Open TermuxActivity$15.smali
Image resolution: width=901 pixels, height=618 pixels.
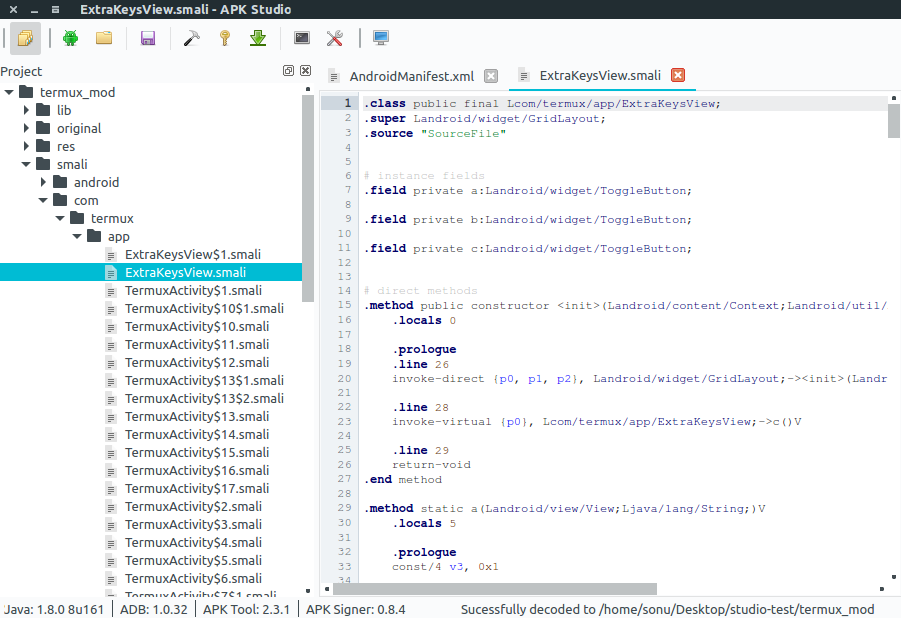197,452
